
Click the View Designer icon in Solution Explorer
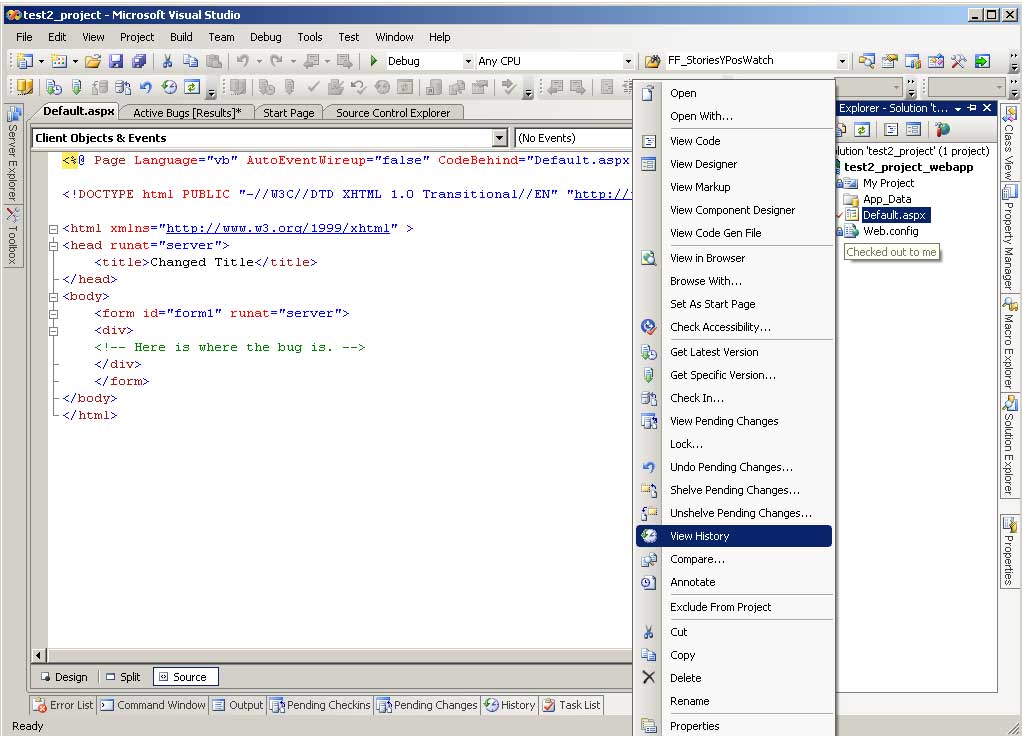tap(913, 130)
